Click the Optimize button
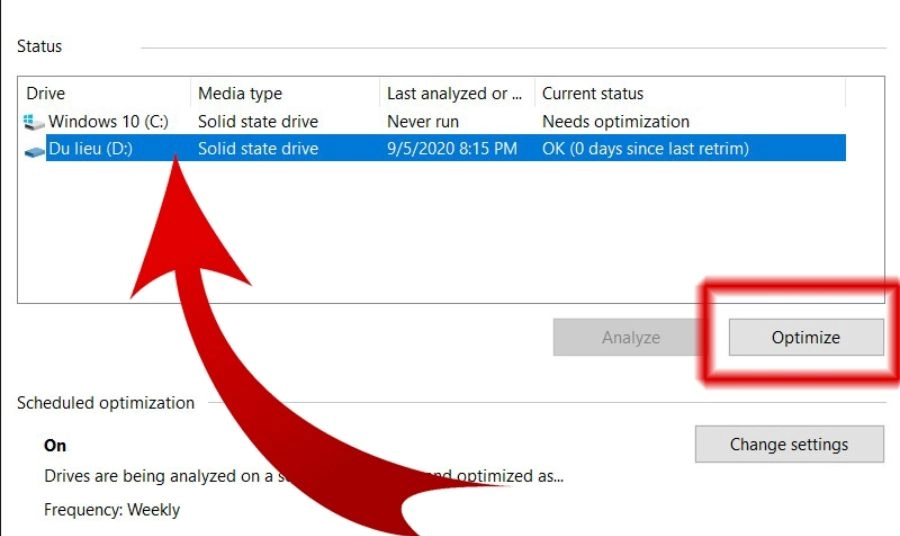The image size is (900, 536). coord(806,337)
